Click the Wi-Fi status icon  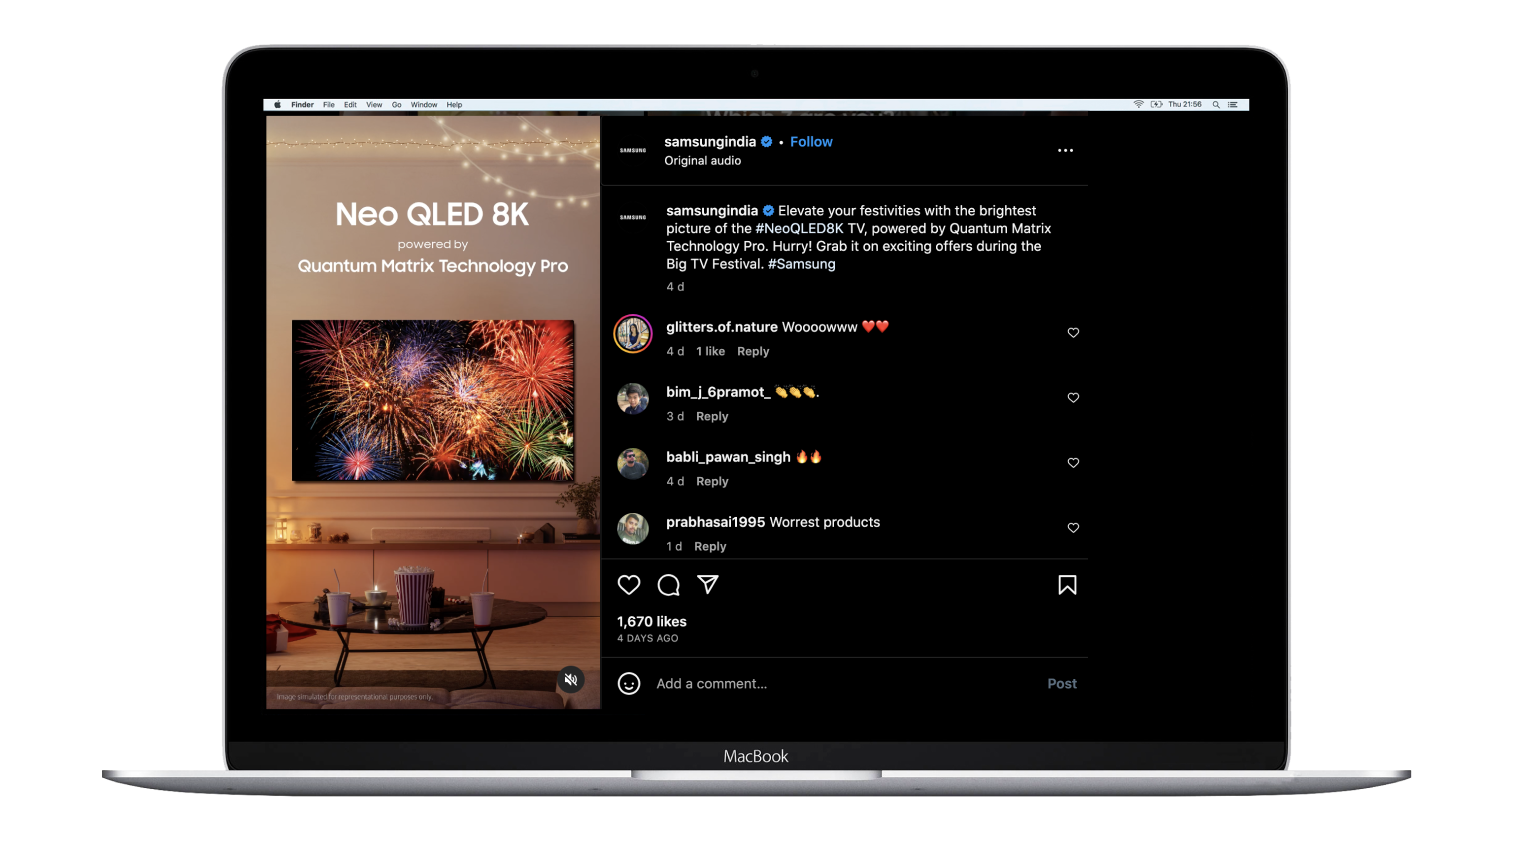coord(1138,104)
